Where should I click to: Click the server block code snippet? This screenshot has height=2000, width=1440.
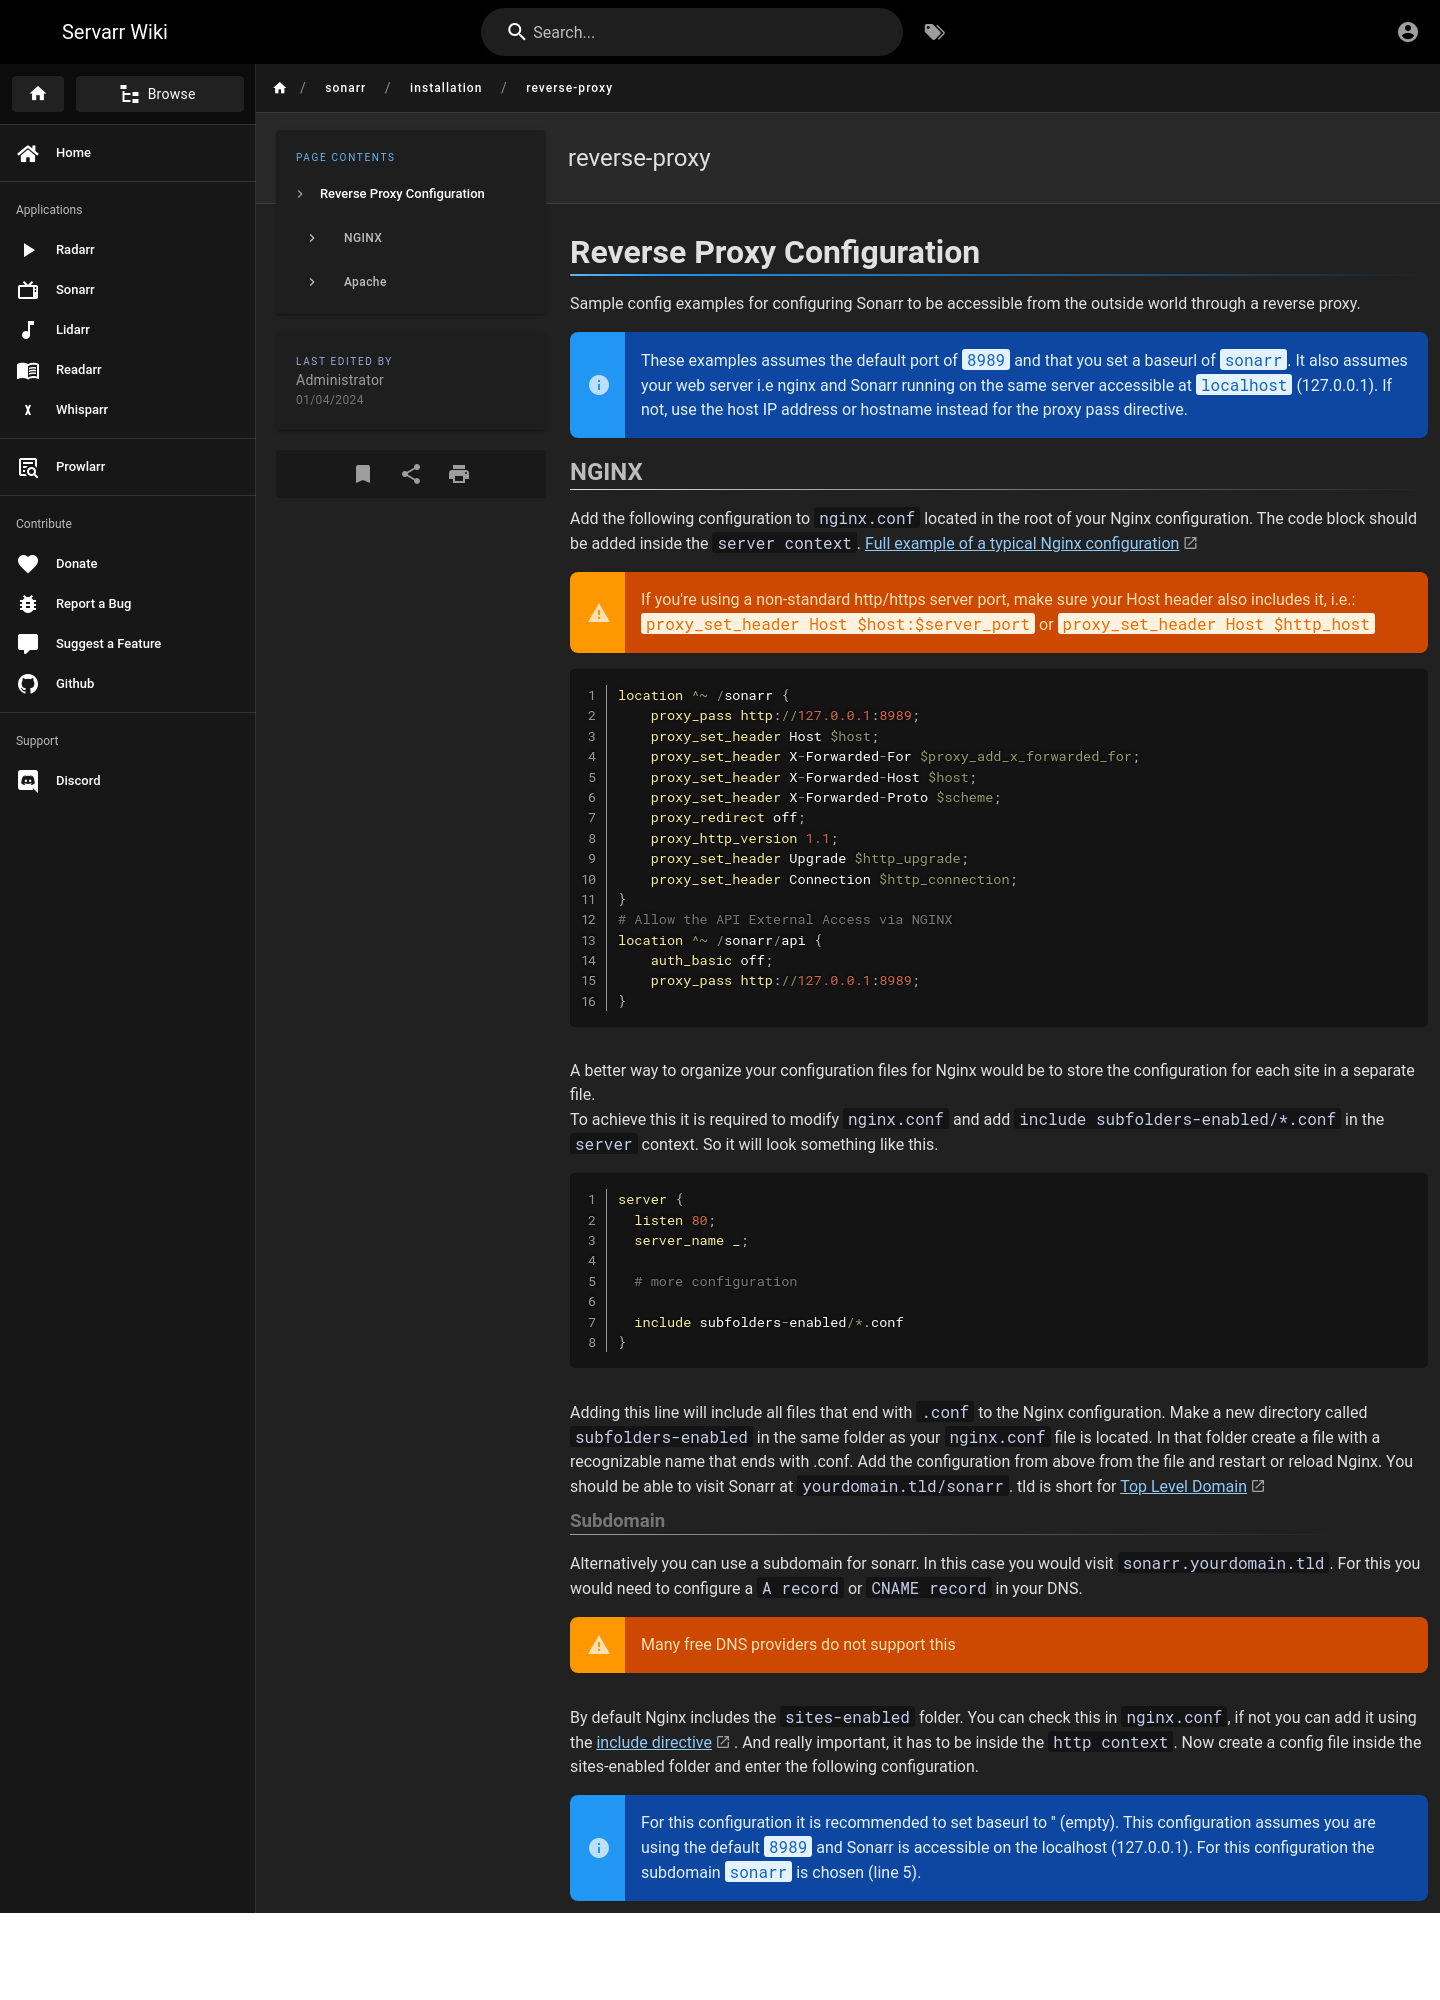pyautogui.click(x=999, y=1271)
